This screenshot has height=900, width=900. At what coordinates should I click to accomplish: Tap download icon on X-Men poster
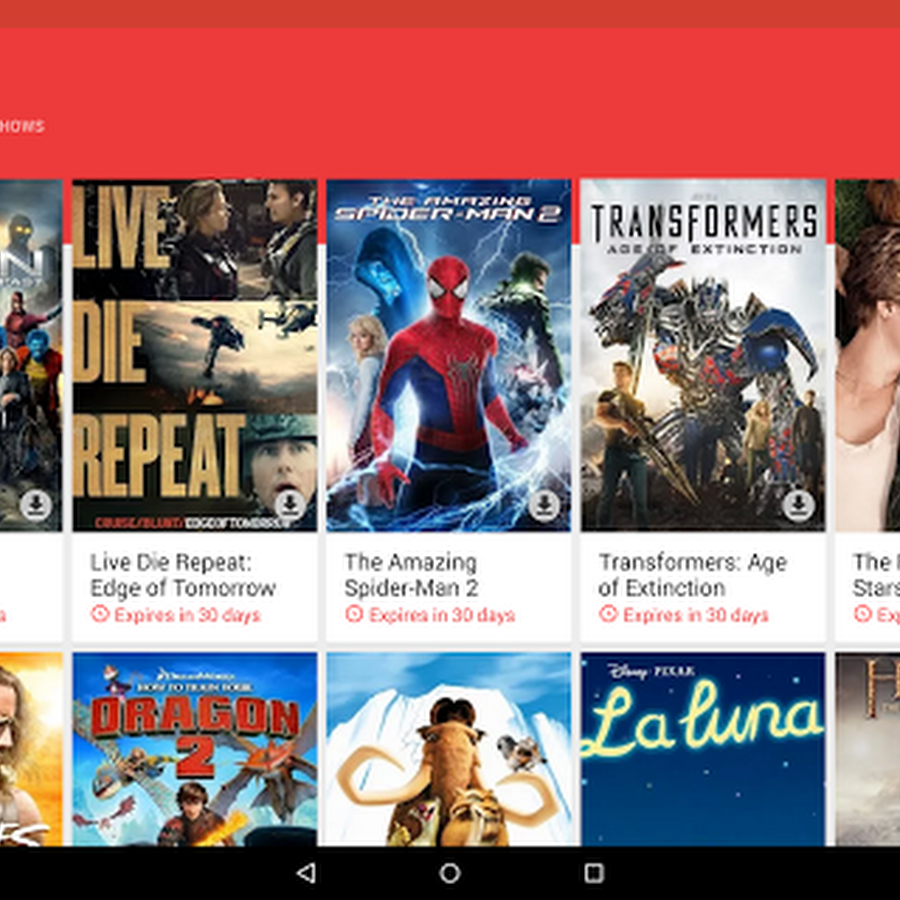tap(36, 505)
